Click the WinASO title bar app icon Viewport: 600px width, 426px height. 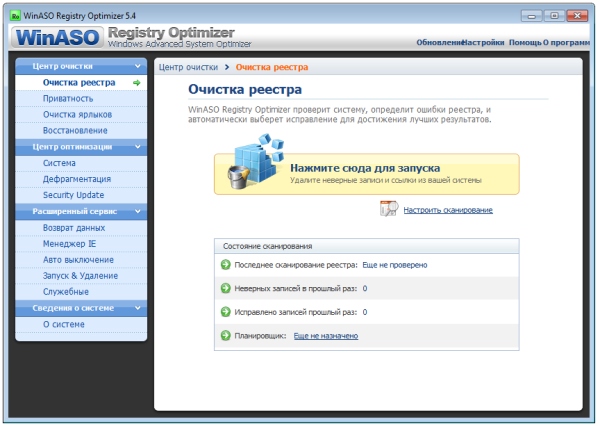coord(14,9)
